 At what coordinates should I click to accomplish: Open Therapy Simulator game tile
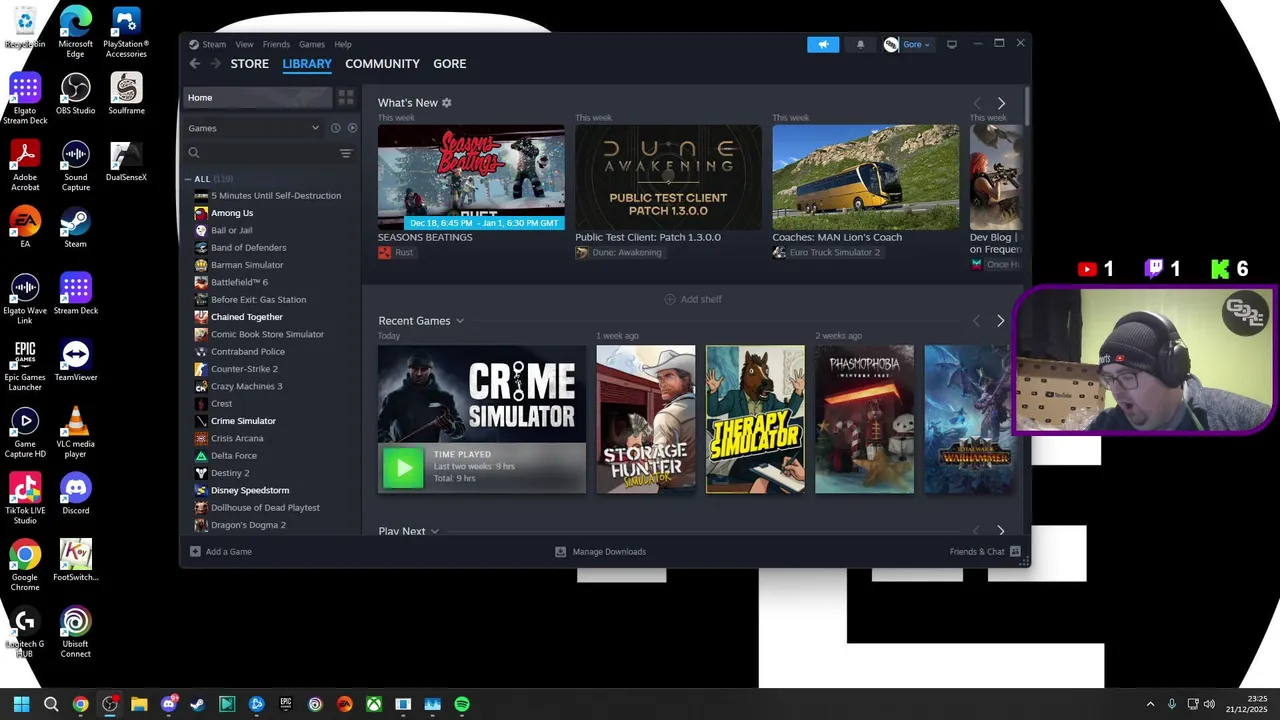755,419
